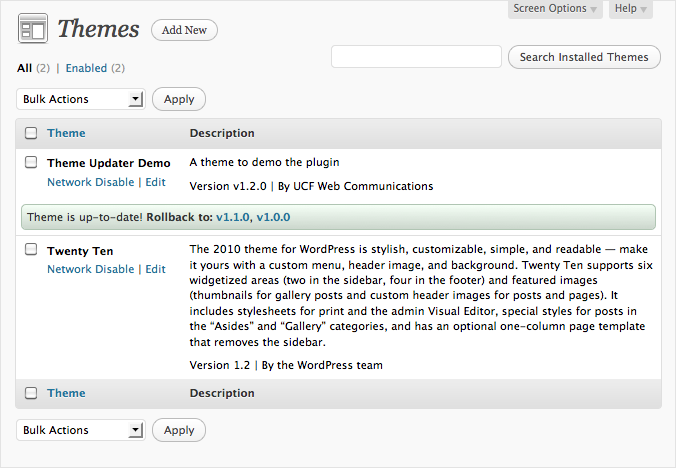Image resolution: width=676 pixels, height=468 pixels.
Task: Select the All themes filter
Action: [25, 68]
